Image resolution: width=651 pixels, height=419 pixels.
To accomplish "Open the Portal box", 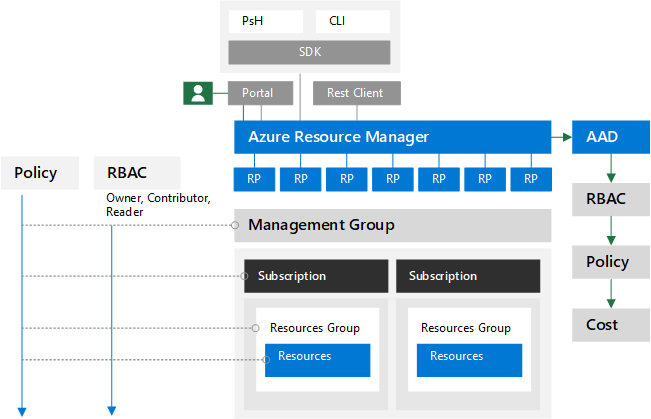I will [x=260, y=93].
